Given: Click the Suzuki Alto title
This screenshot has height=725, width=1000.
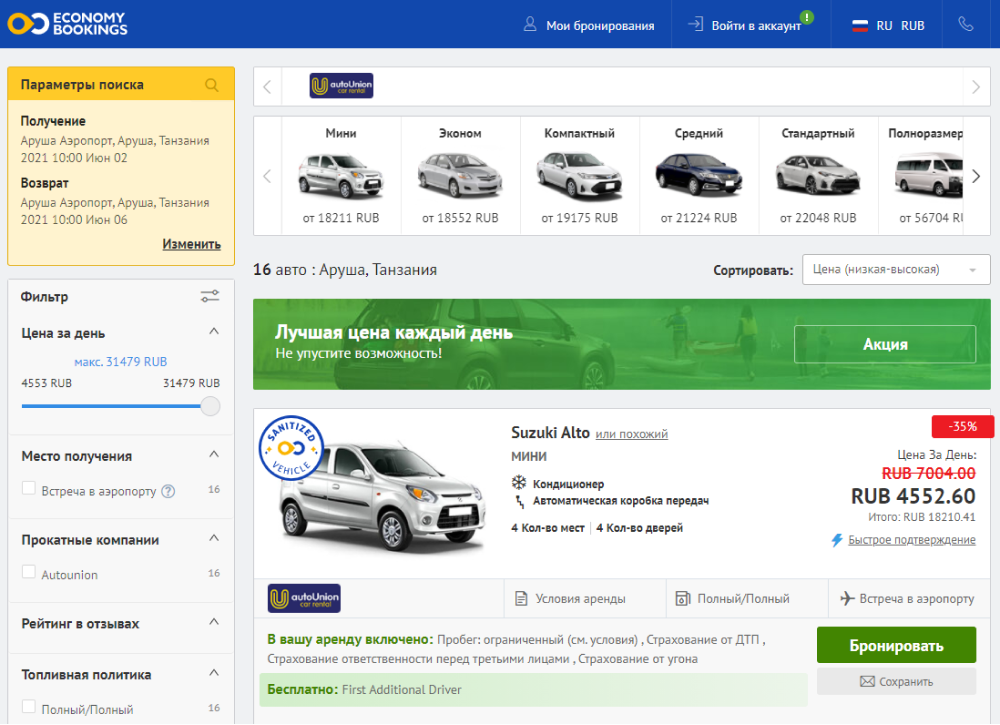Looking at the screenshot, I should tap(550, 433).
